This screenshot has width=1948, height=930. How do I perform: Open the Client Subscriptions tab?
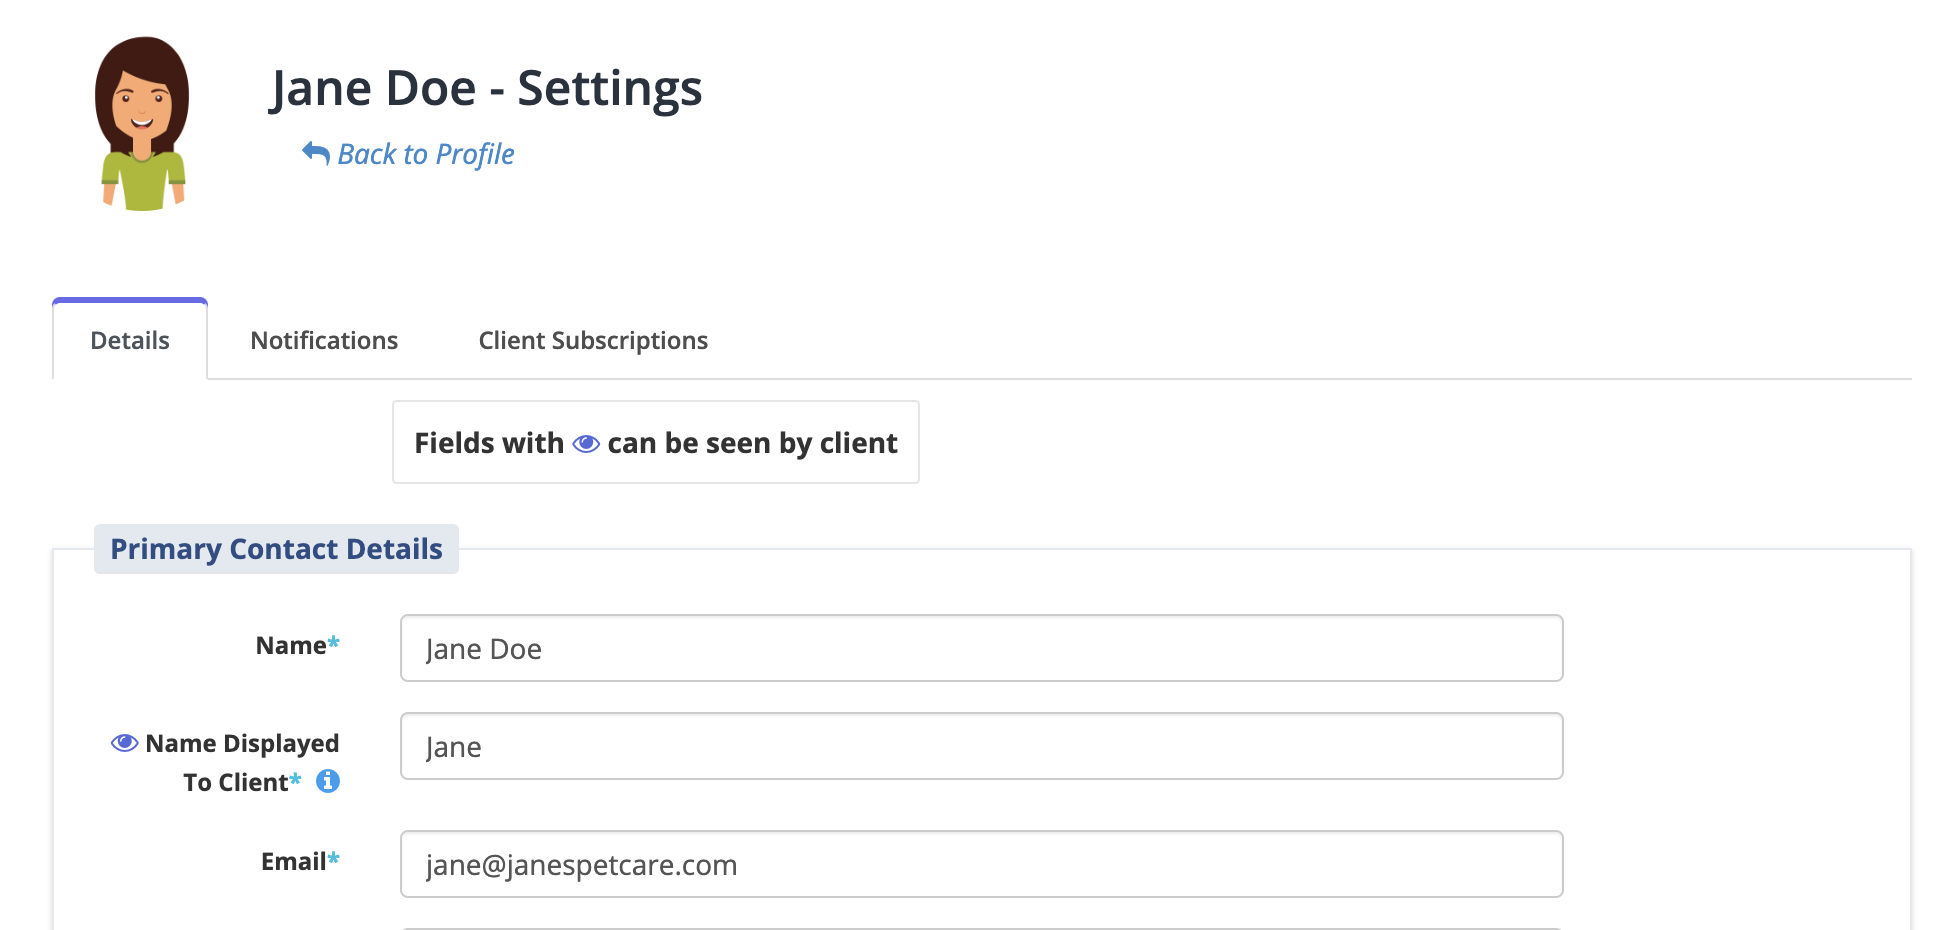(x=593, y=341)
